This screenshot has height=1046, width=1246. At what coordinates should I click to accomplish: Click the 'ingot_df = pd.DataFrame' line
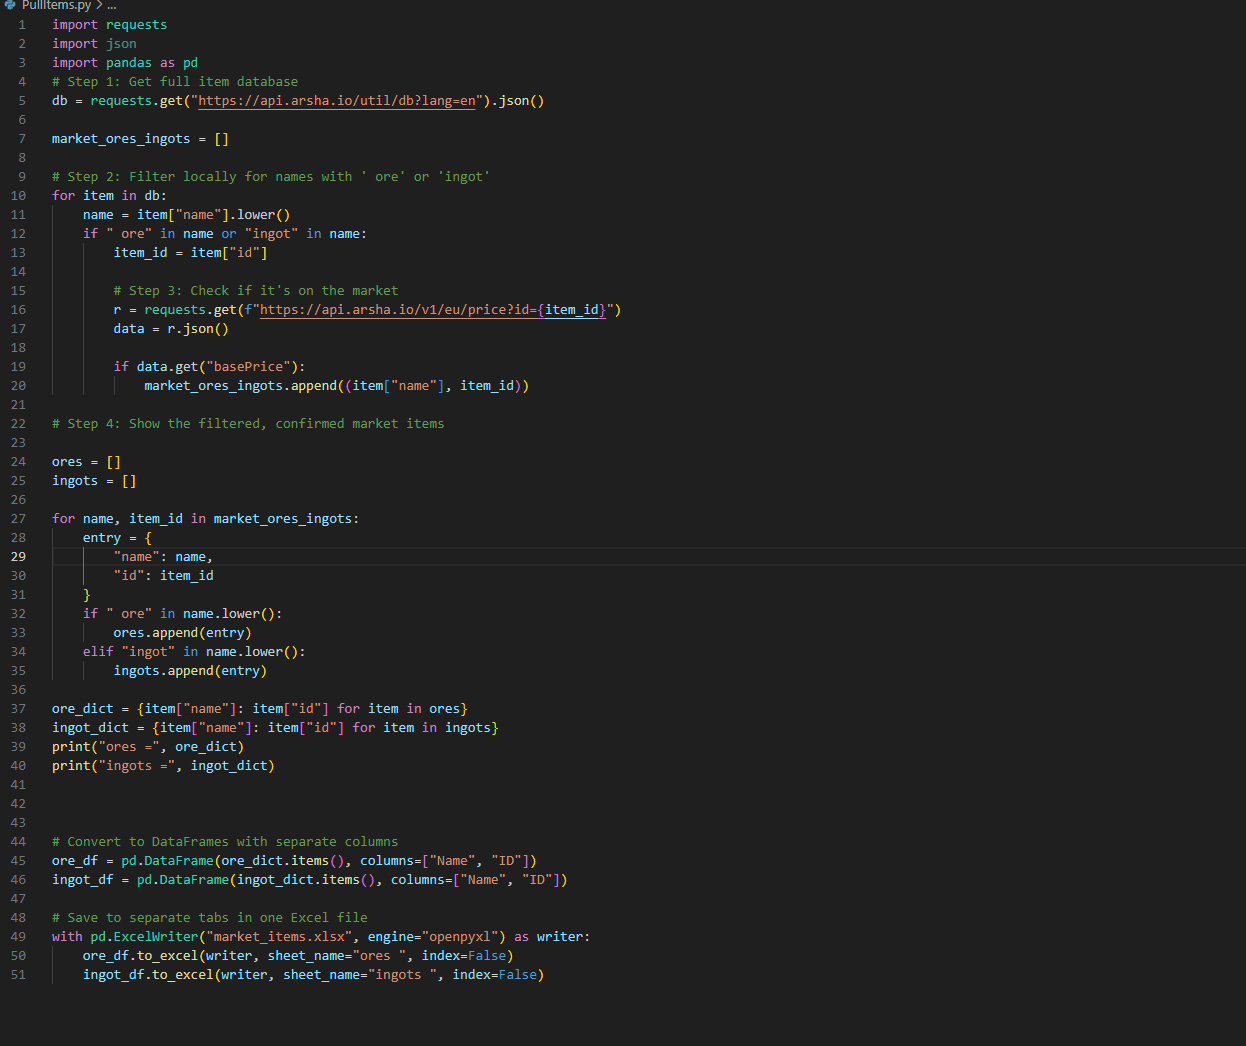310,880
